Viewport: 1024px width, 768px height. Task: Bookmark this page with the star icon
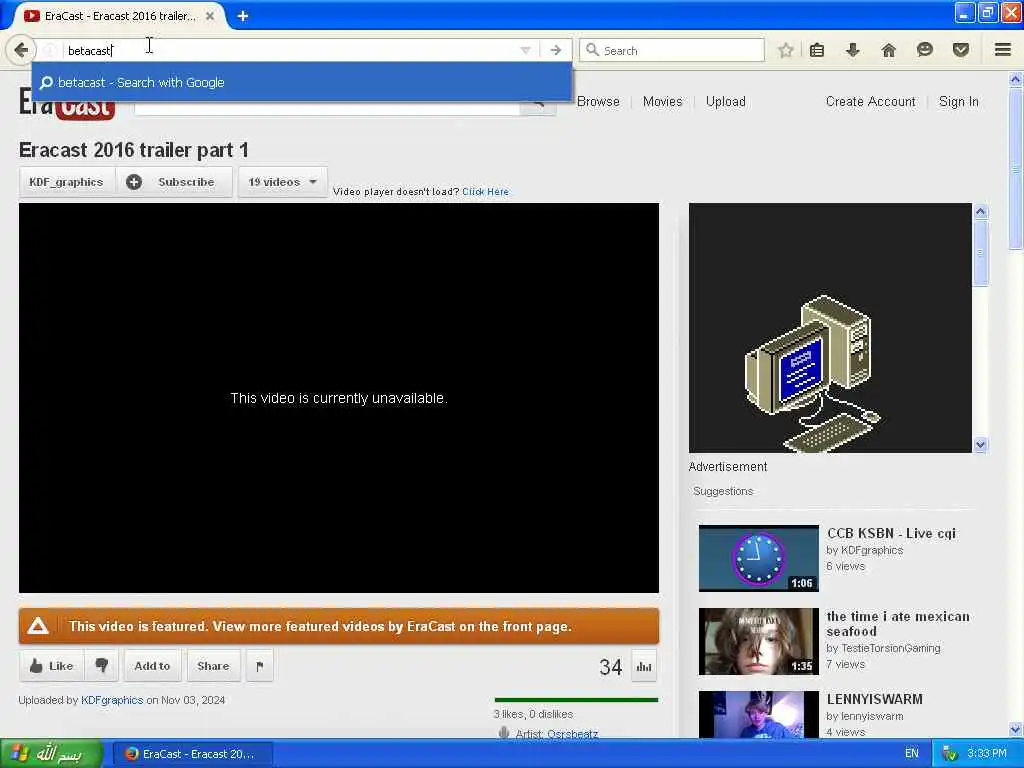[786, 50]
